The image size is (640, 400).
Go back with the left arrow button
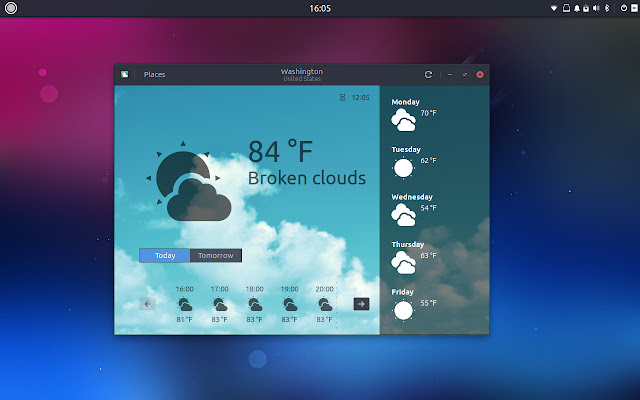click(x=147, y=304)
